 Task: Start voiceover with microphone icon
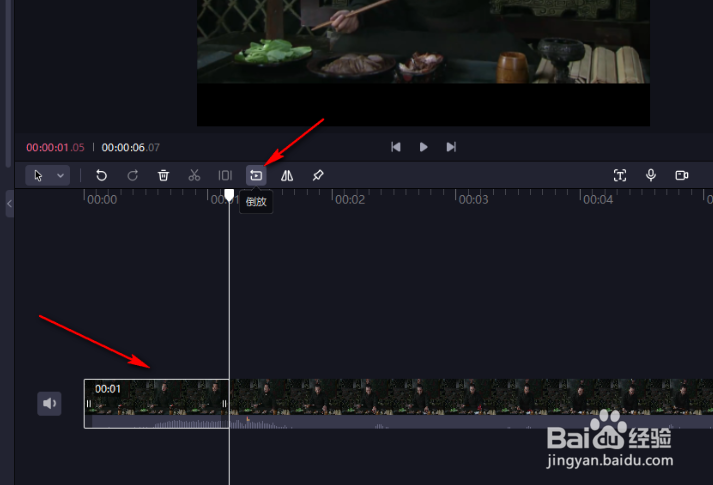pos(651,175)
